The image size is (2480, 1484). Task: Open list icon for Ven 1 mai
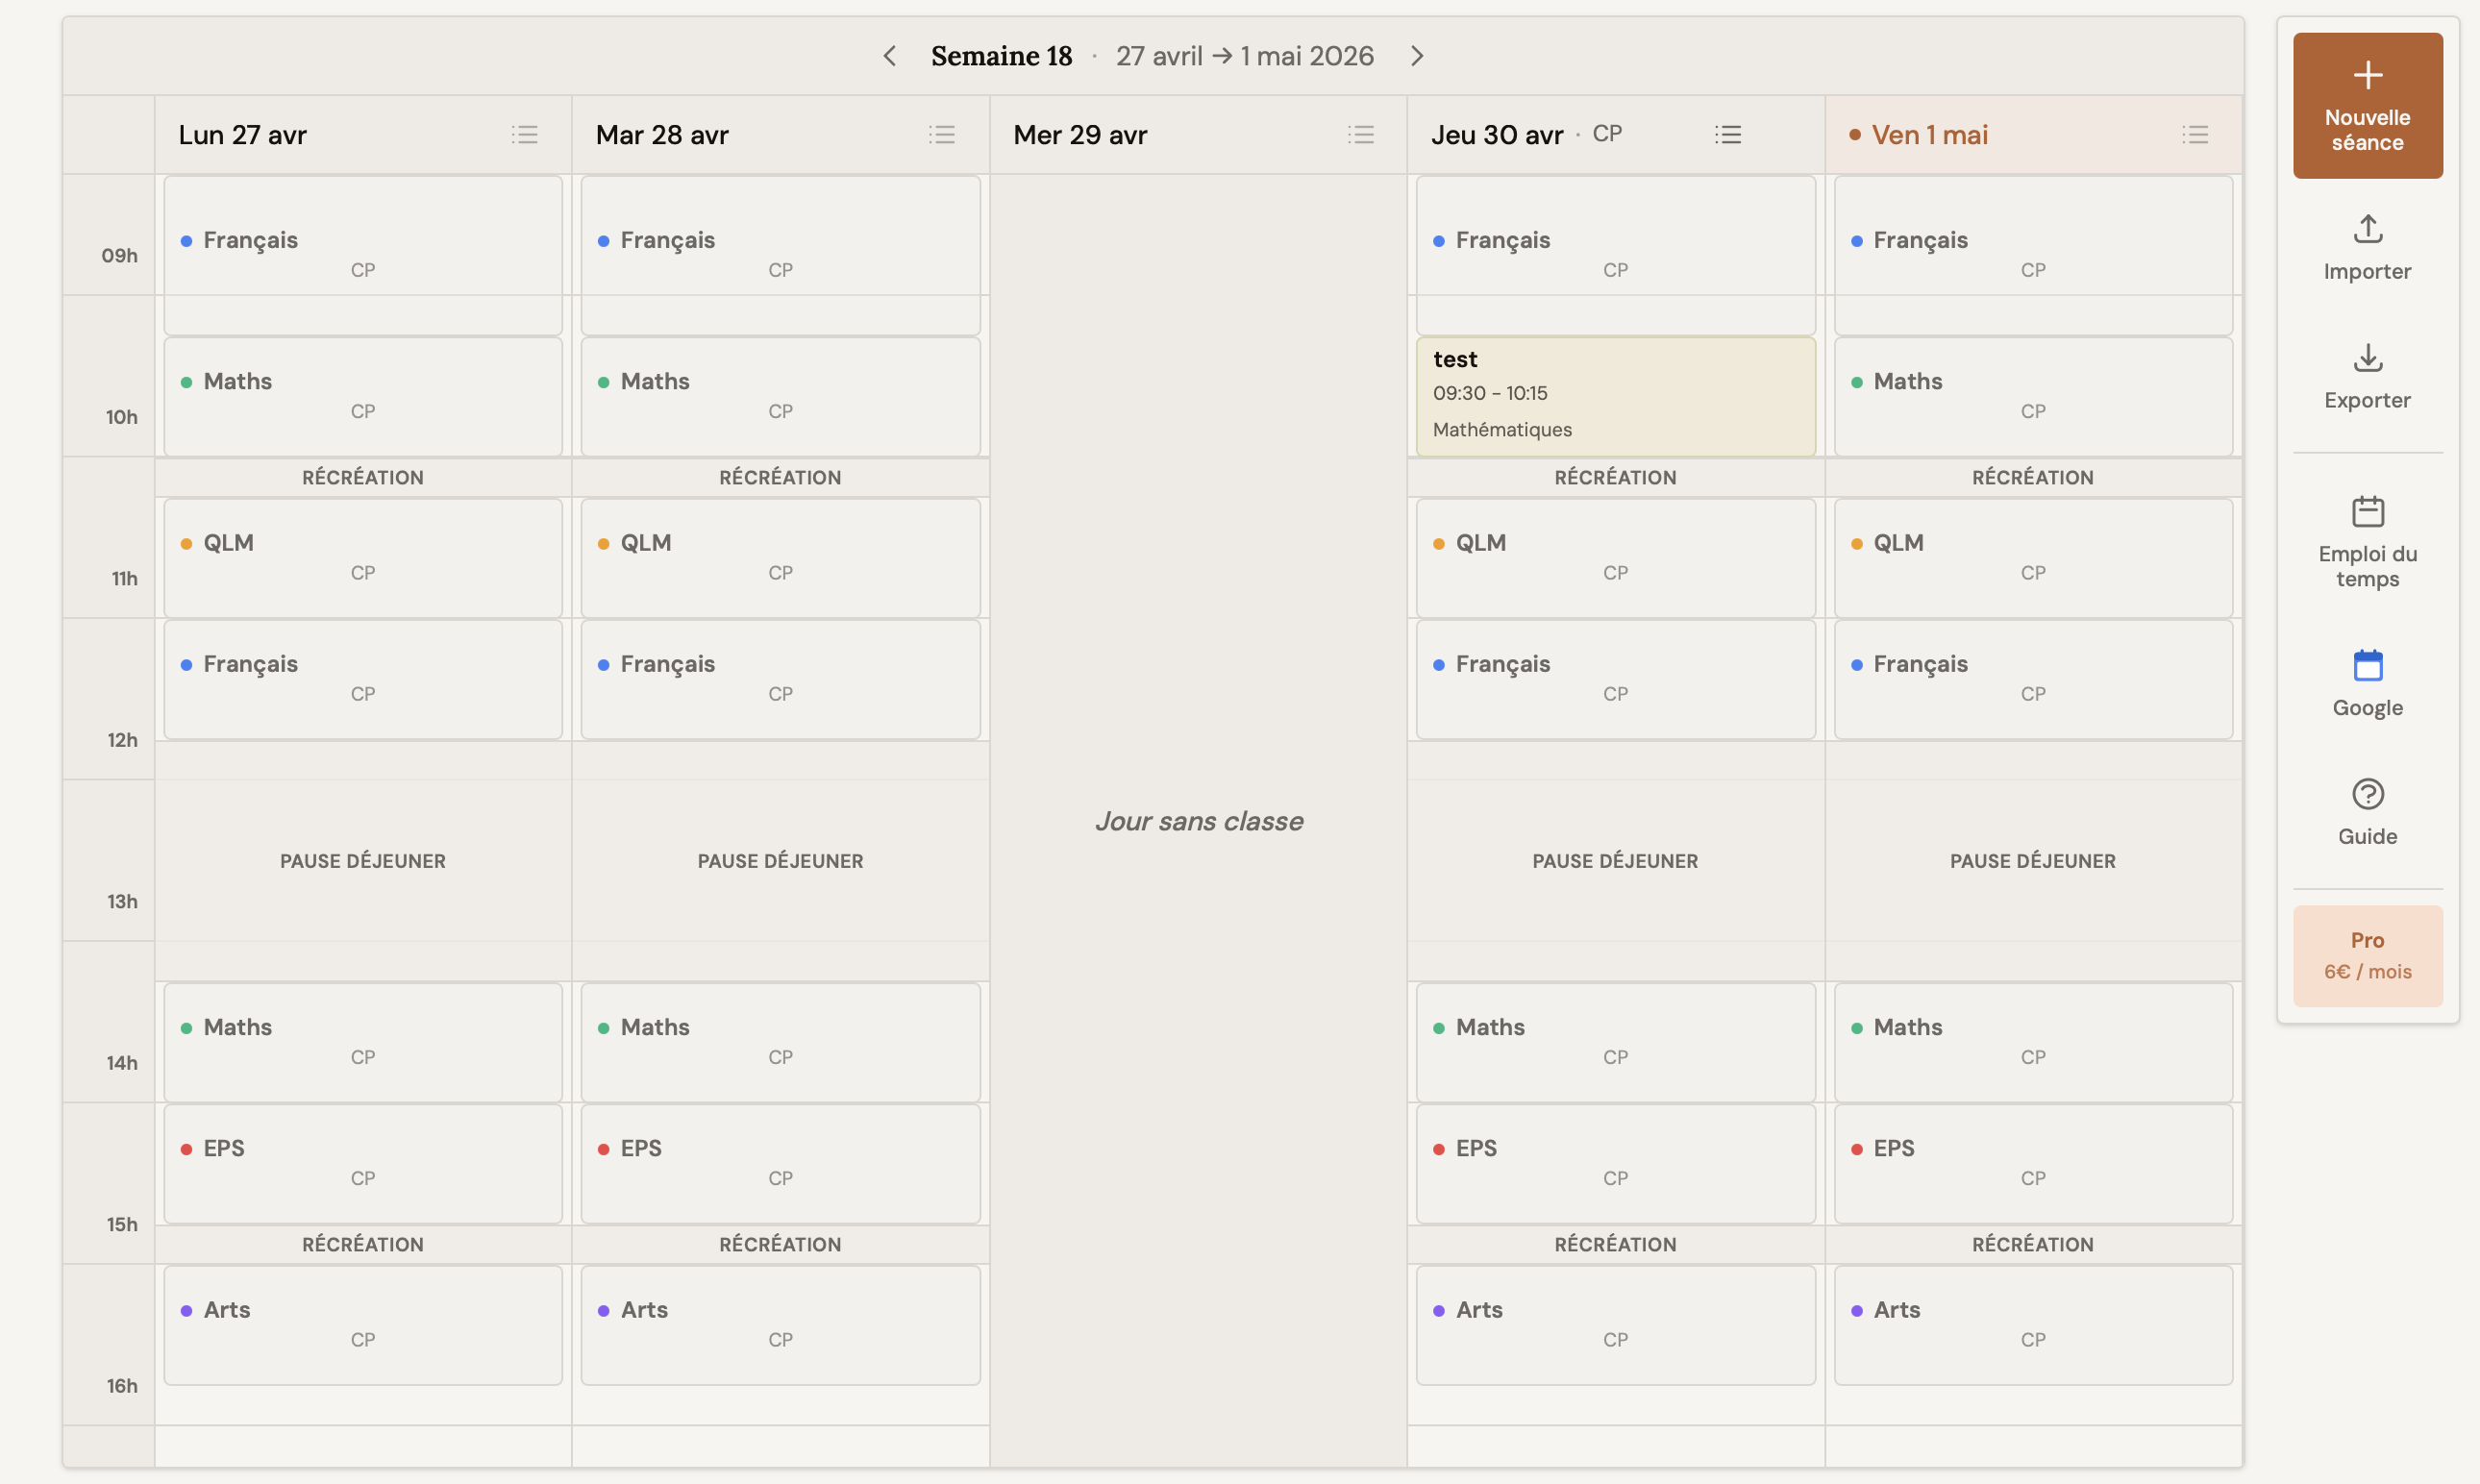pyautogui.click(x=2195, y=135)
